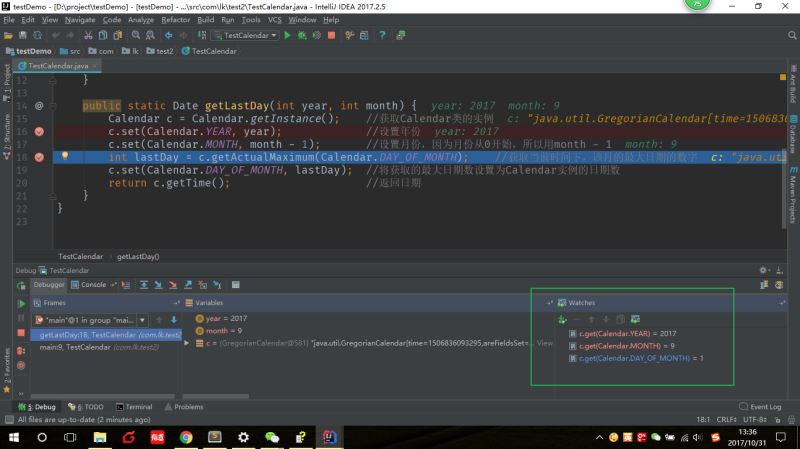Click the Step Over debugger icon
800x449 pixels.
point(145,285)
